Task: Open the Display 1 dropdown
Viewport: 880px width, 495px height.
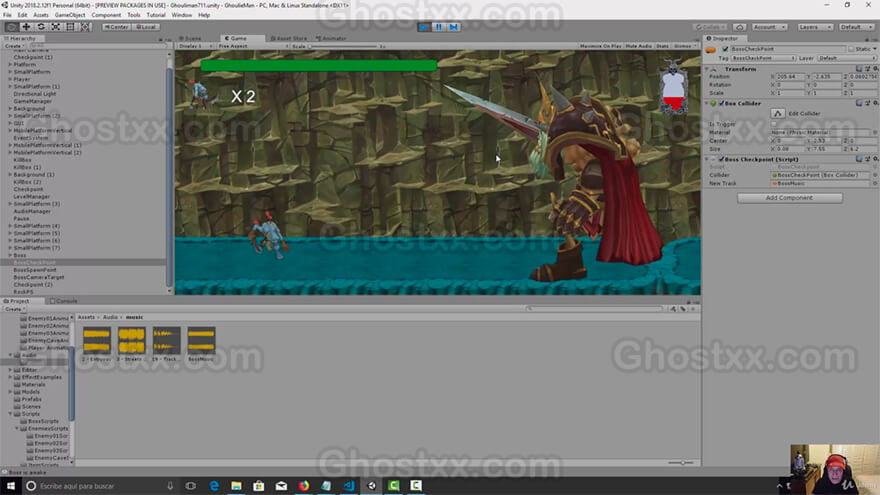Action: pyautogui.click(x=195, y=46)
